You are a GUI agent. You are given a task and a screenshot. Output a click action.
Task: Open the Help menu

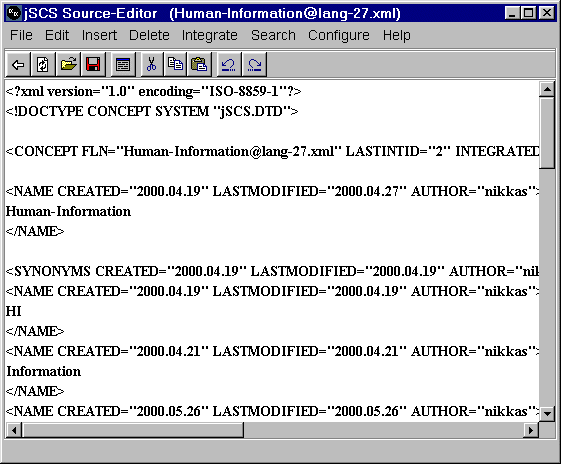396,35
